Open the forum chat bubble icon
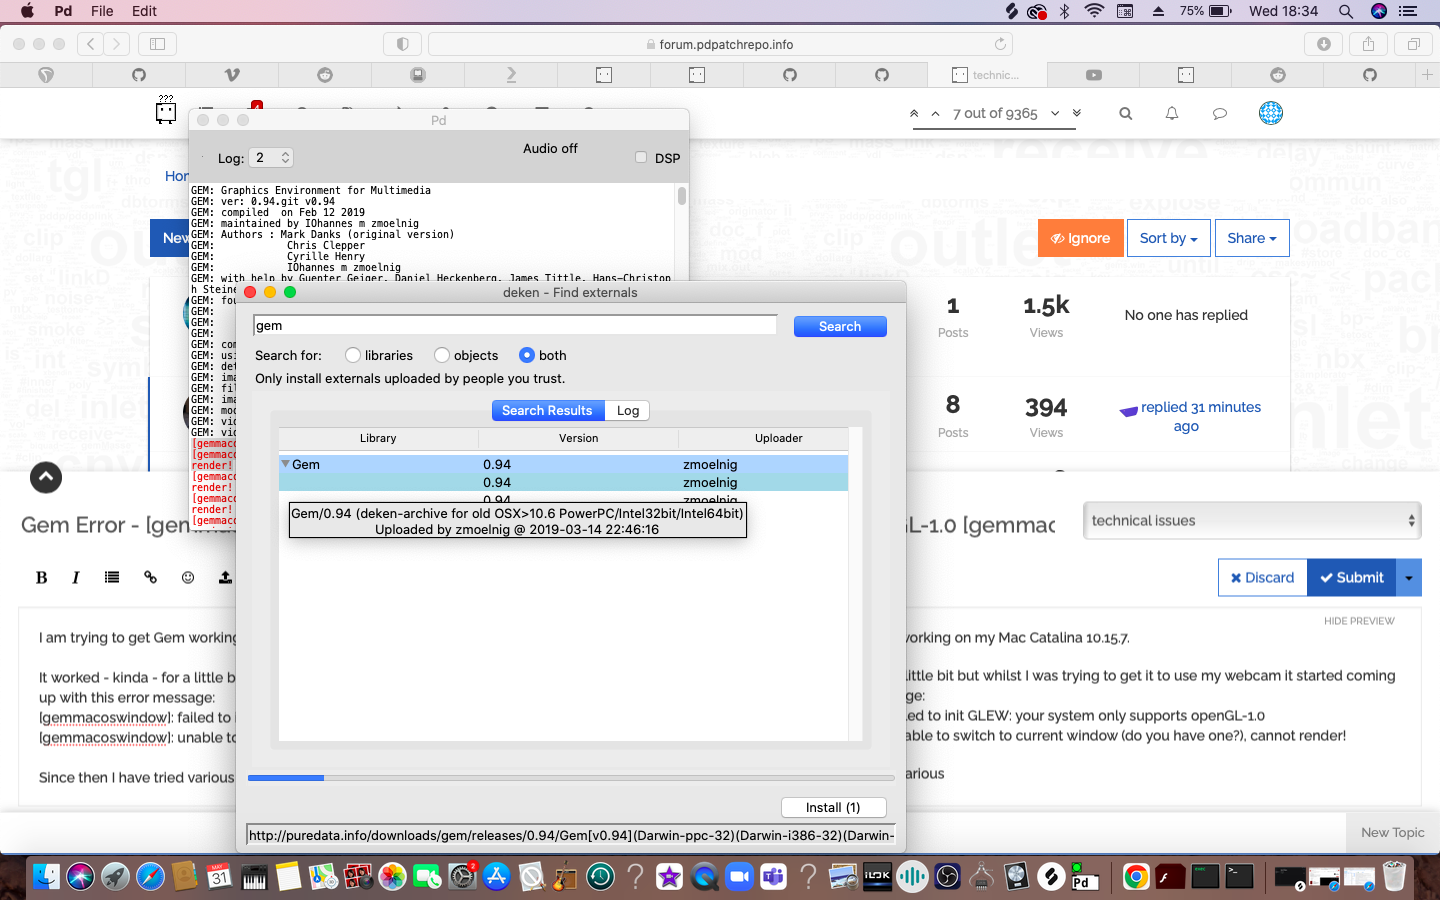Viewport: 1440px width, 900px height. pos(1219,114)
